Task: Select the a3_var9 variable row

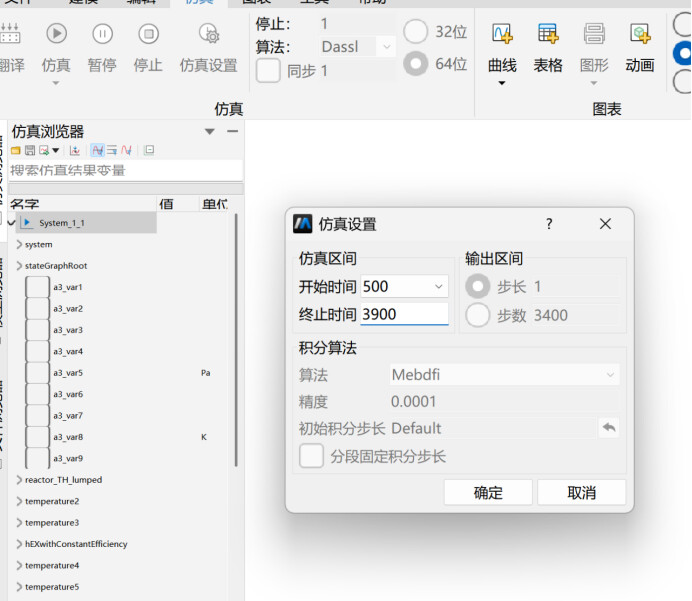Action: coord(68,458)
